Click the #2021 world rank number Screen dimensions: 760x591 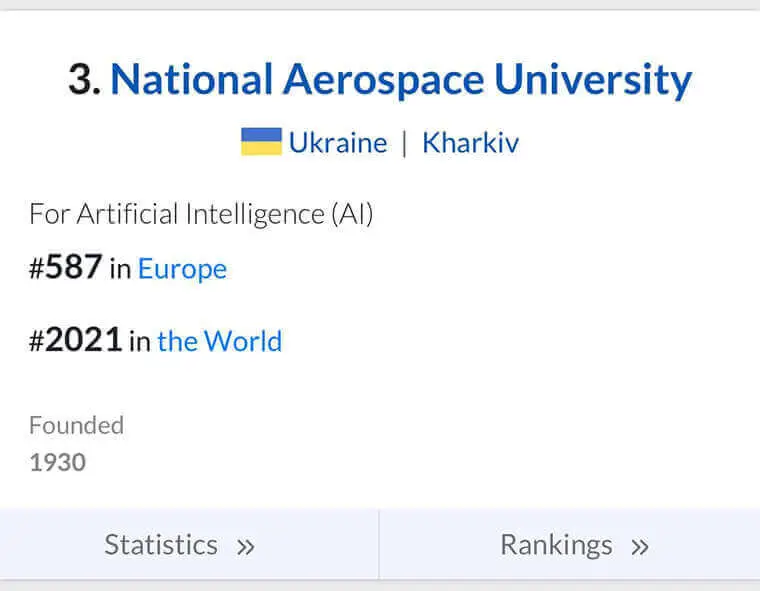tap(75, 340)
